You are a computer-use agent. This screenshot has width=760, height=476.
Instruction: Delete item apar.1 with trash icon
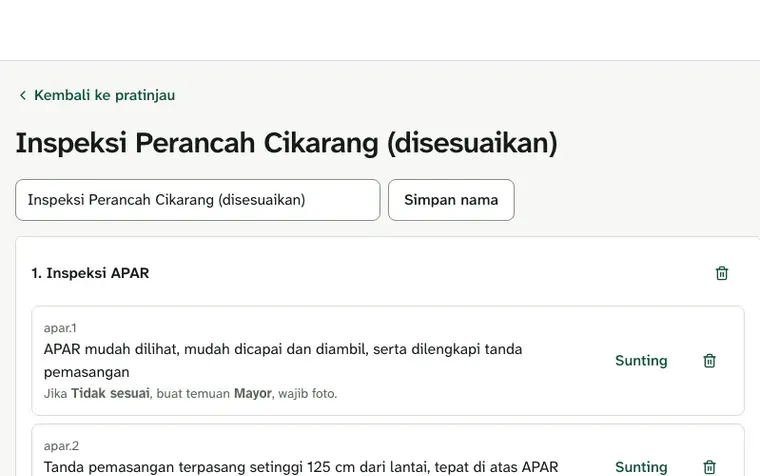coord(709,361)
